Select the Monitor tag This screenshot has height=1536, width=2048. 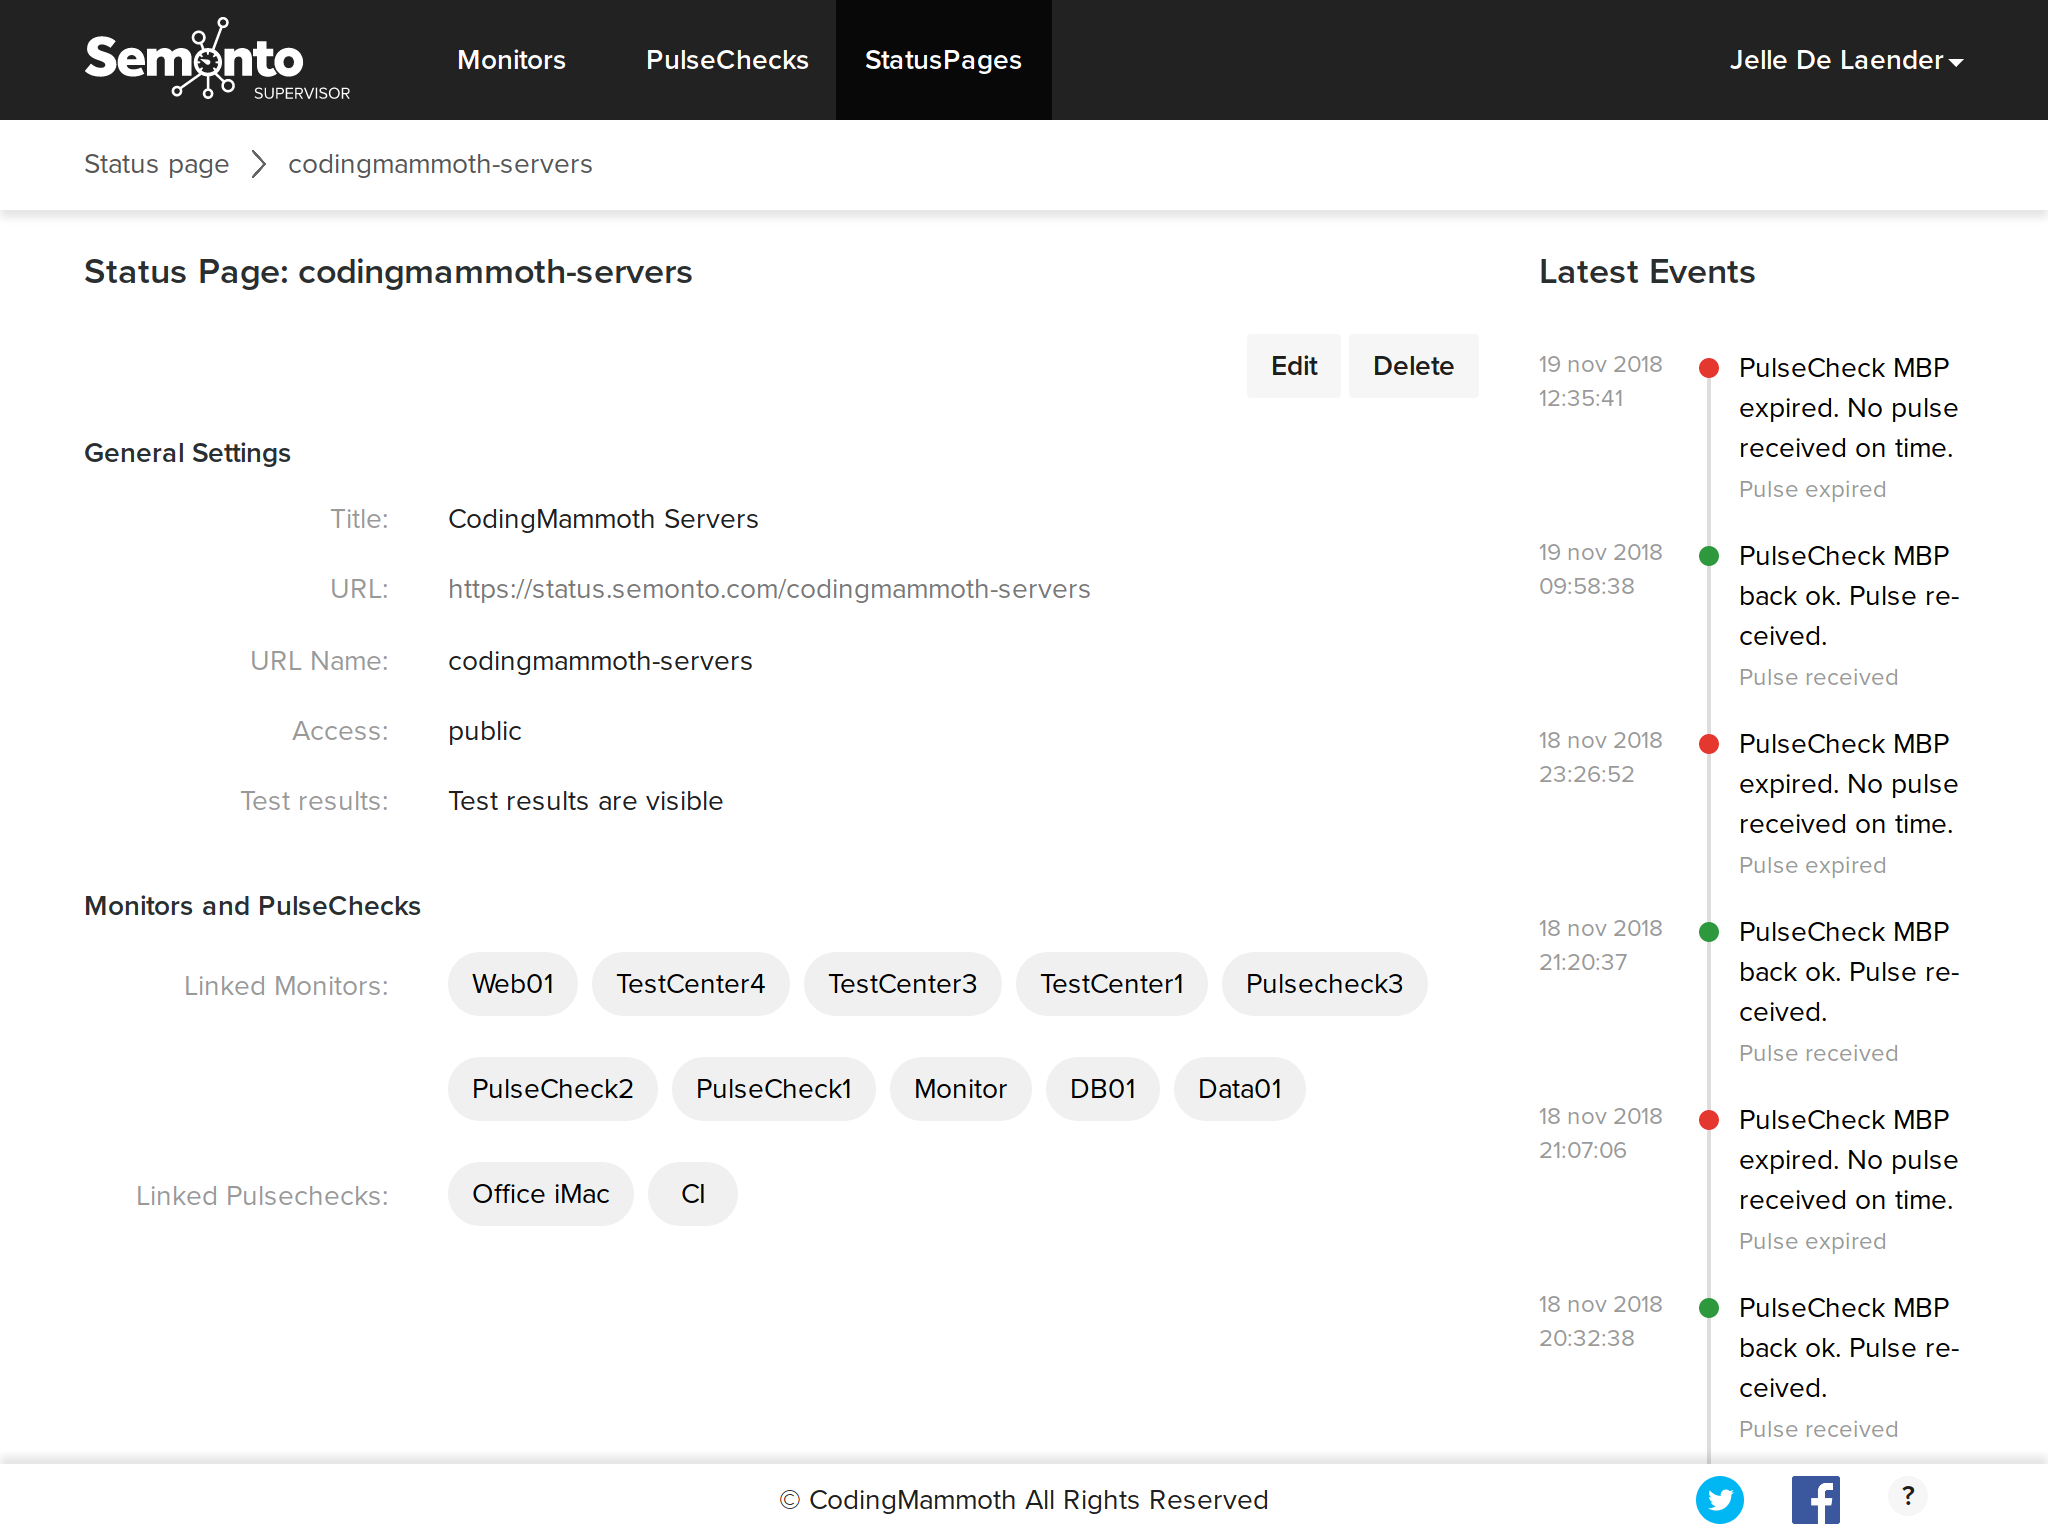[x=961, y=1089]
